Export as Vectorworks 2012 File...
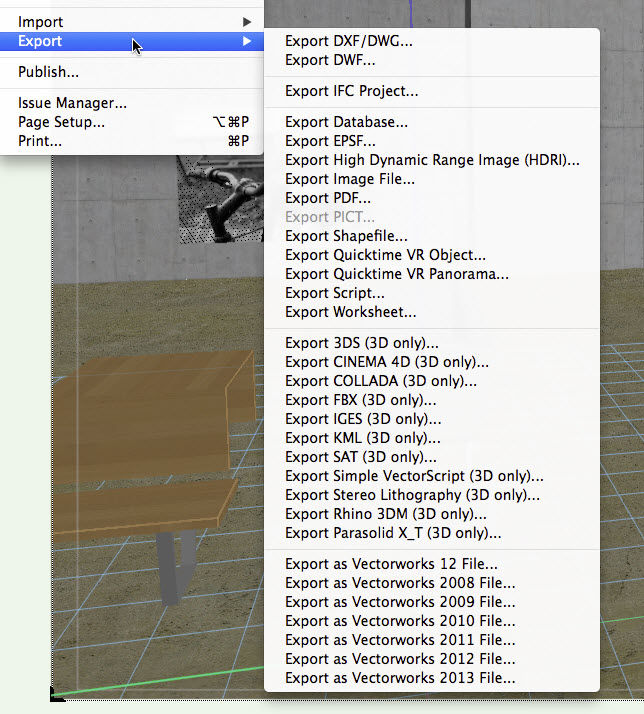 (432, 659)
